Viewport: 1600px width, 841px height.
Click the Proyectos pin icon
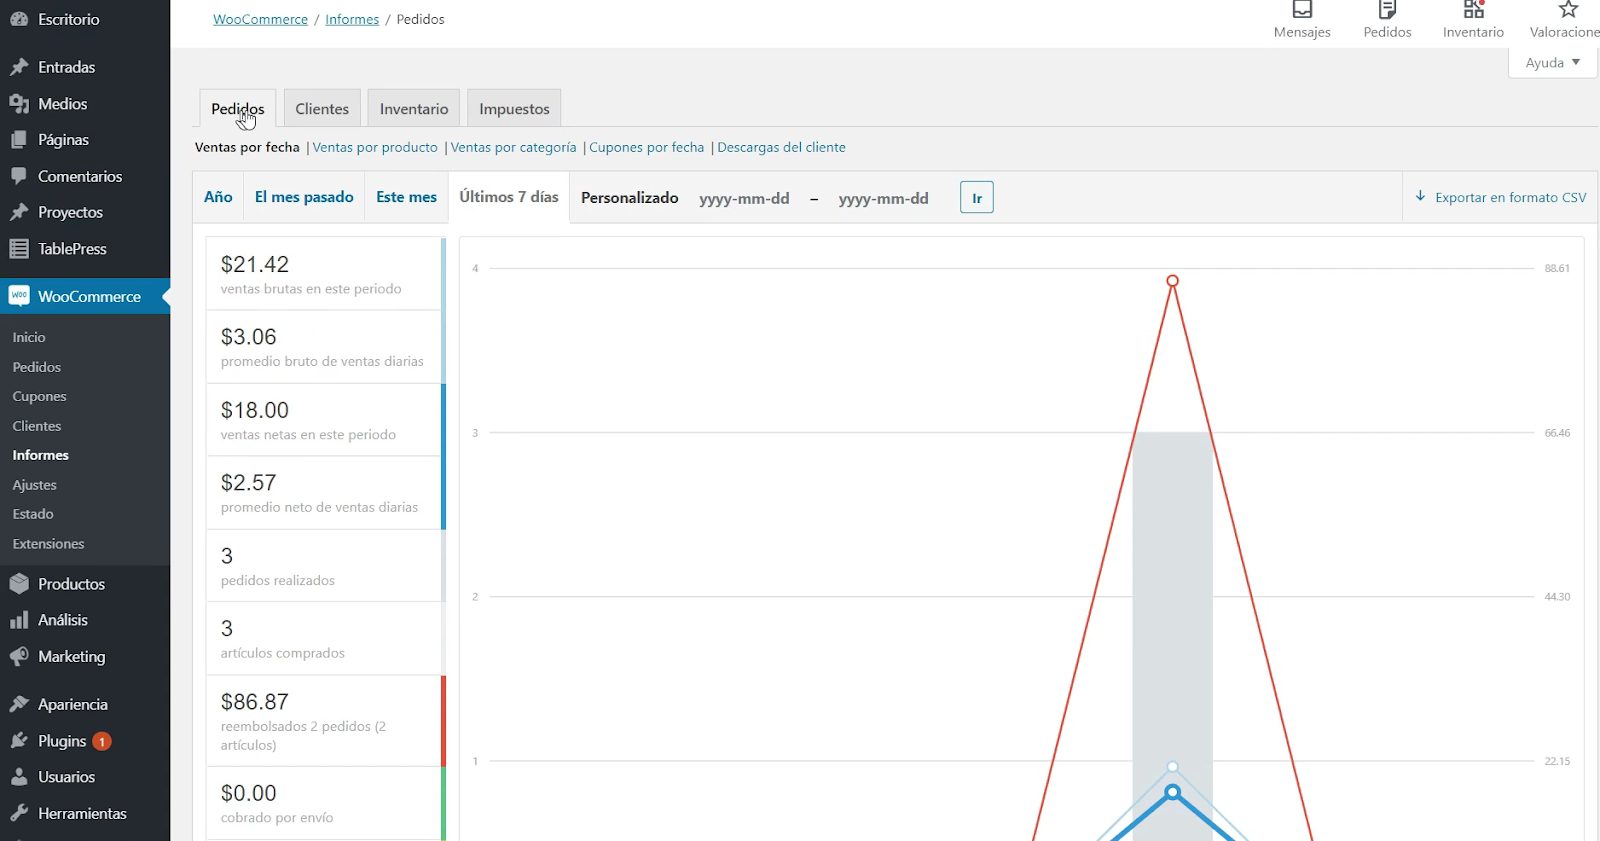click(x=18, y=212)
